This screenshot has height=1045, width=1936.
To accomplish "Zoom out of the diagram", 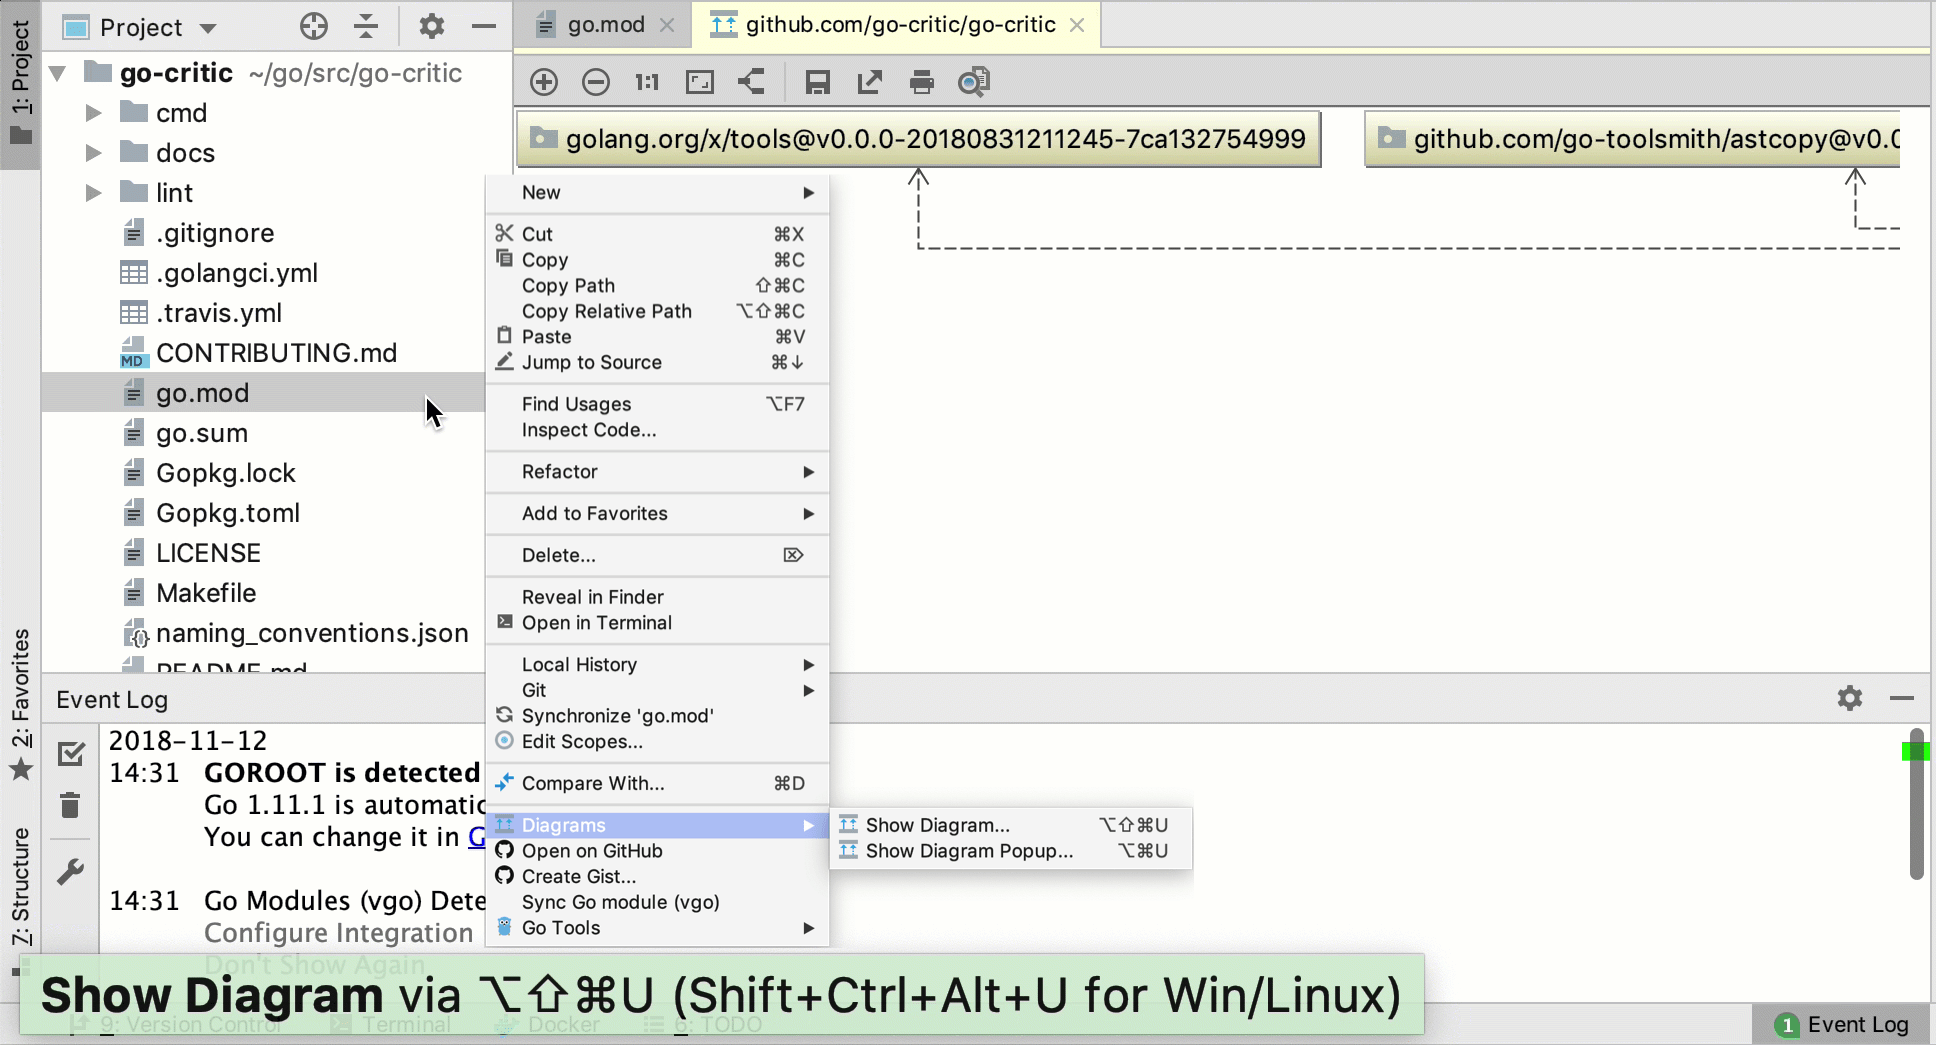I will pos(595,81).
